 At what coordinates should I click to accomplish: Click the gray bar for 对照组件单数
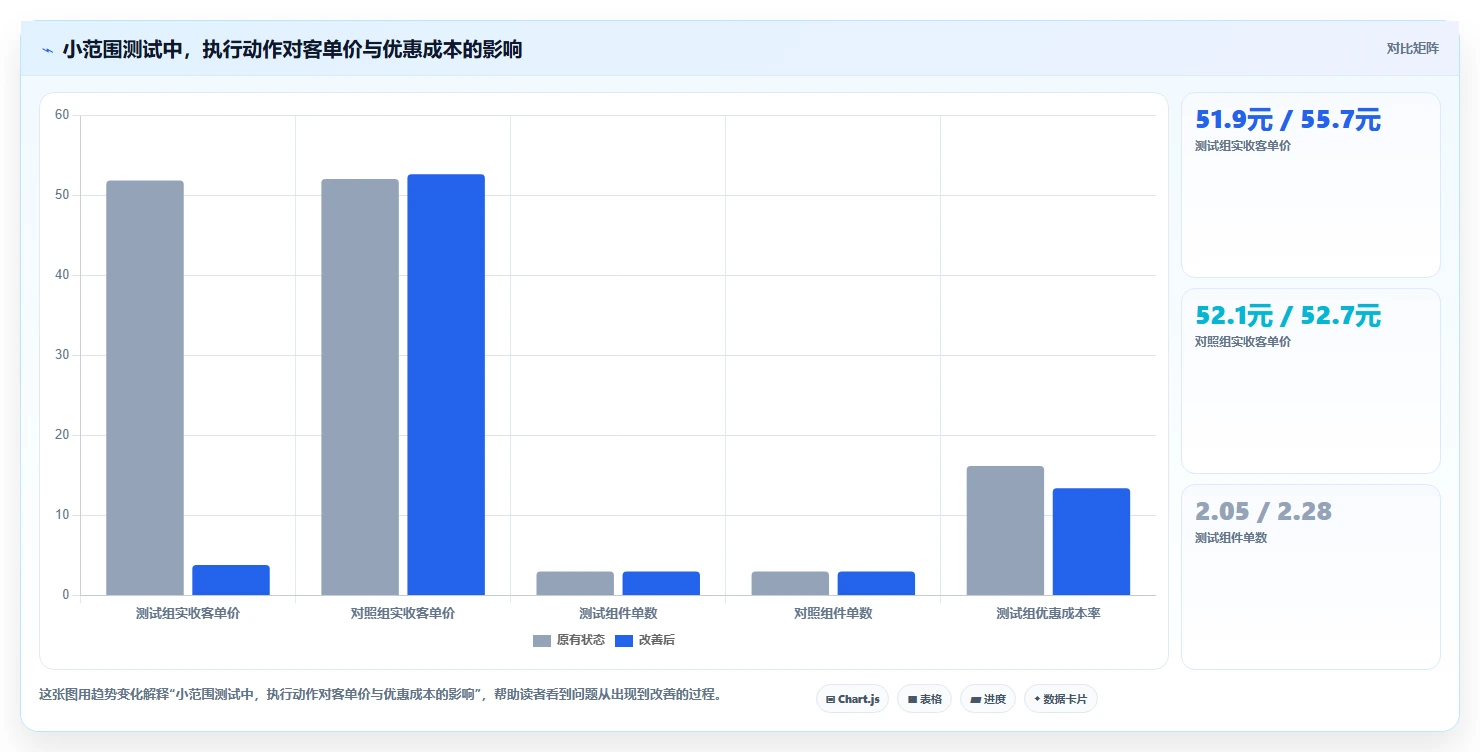[790, 583]
